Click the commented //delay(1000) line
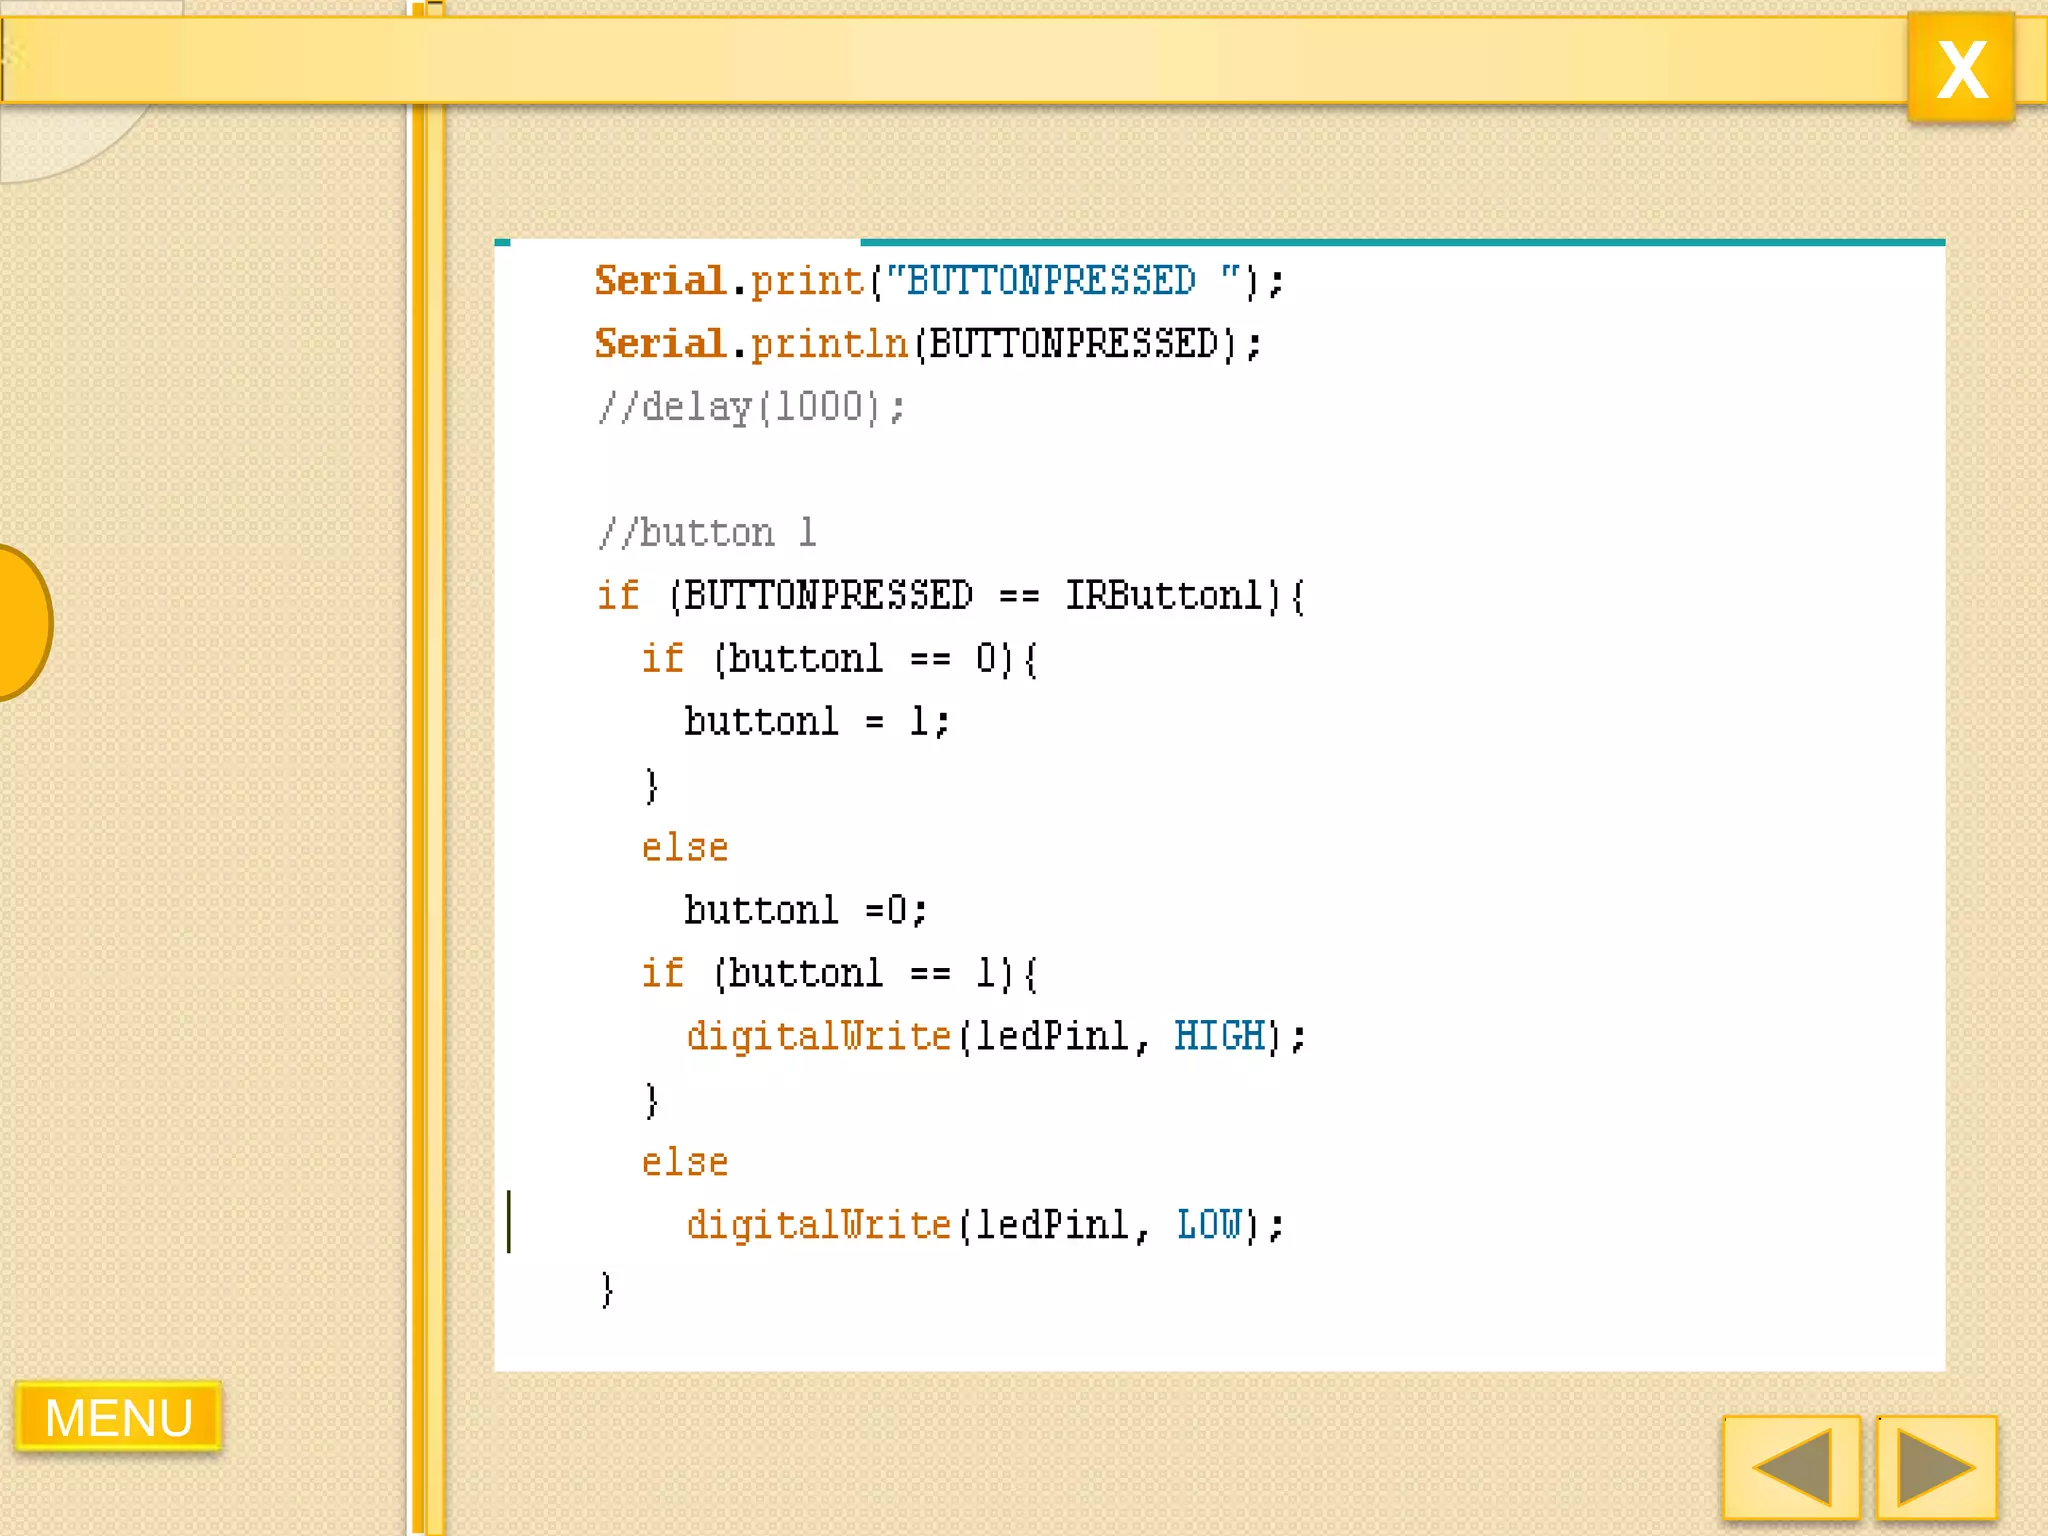Image resolution: width=2048 pixels, height=1536 pixels. tap(750, 407)
